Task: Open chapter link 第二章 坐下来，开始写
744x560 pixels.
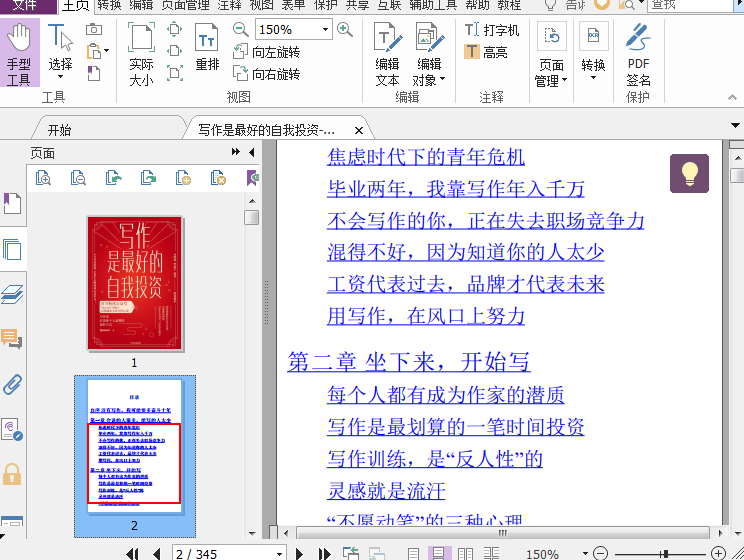Action: [409, 362]
